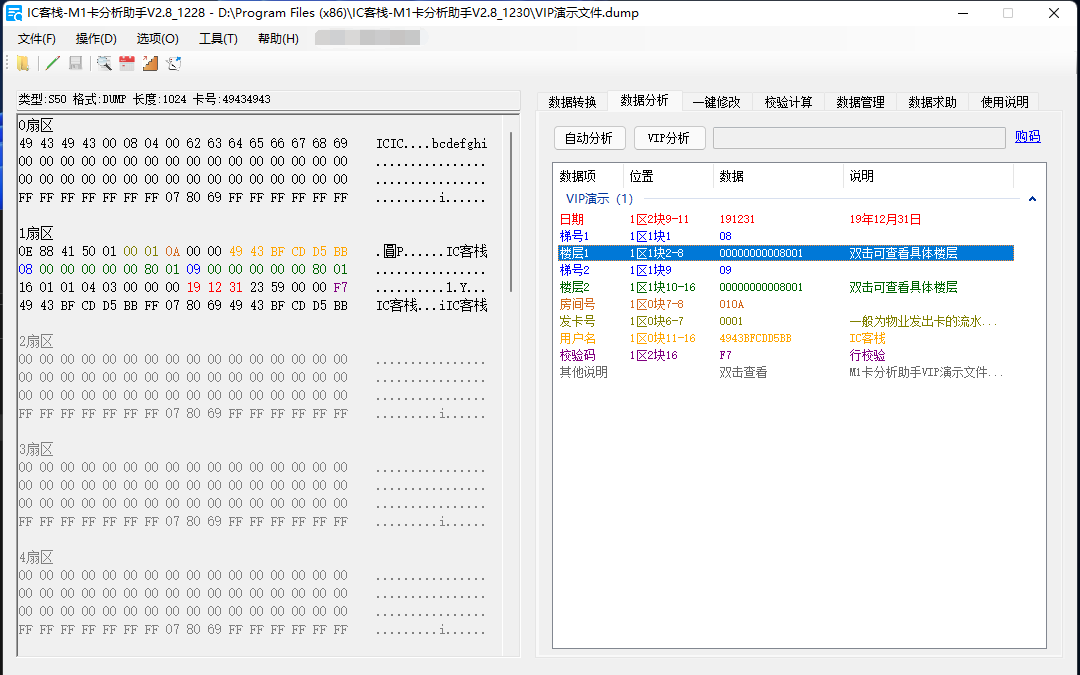Switch to the 数据转换 tab

pos(572,102)
